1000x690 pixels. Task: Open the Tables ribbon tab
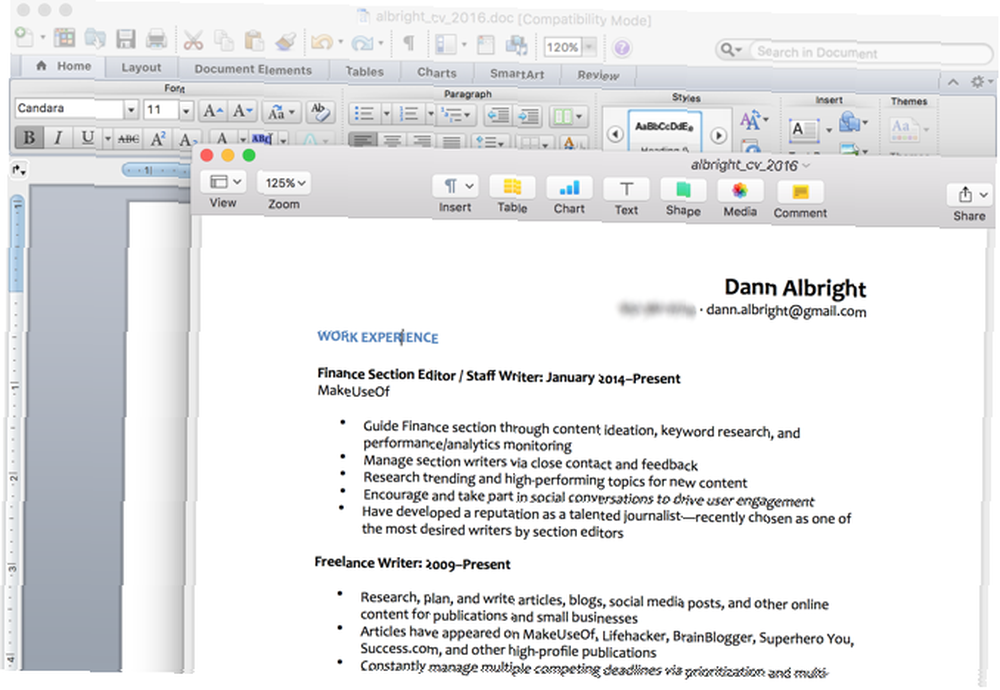click(364, 71)
